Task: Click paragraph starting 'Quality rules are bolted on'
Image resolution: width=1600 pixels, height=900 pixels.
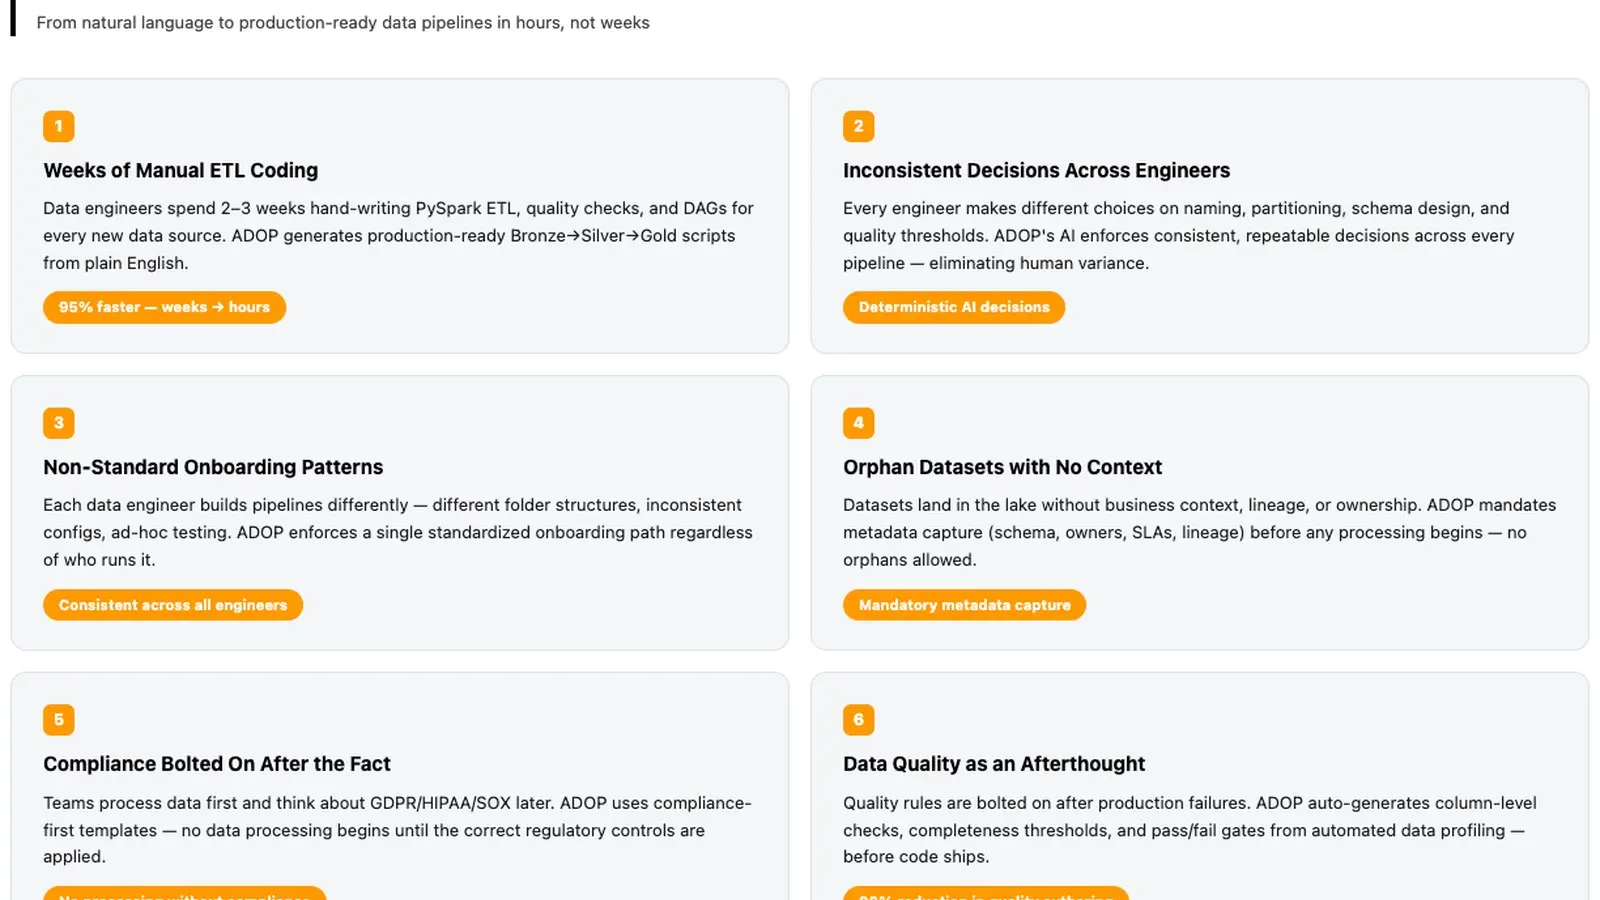Action: [x=1190, y=830]
